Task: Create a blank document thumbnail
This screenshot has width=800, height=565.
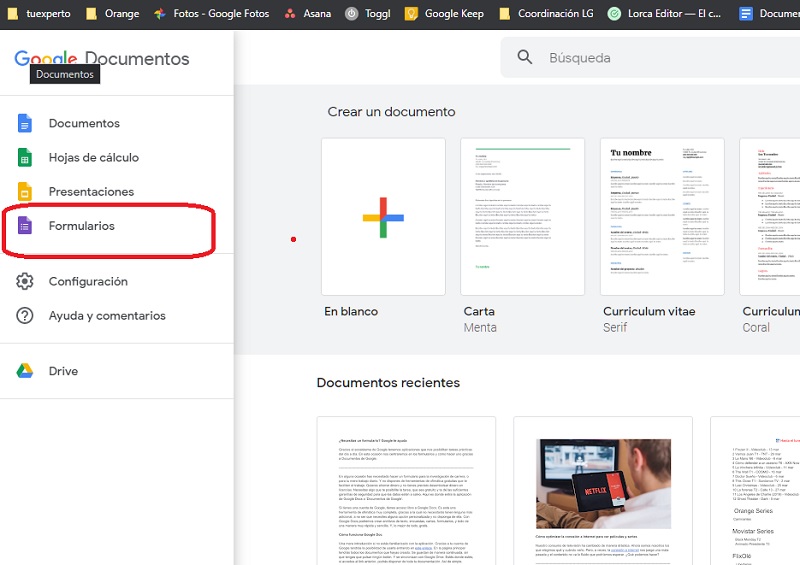Action: (383, 217)
